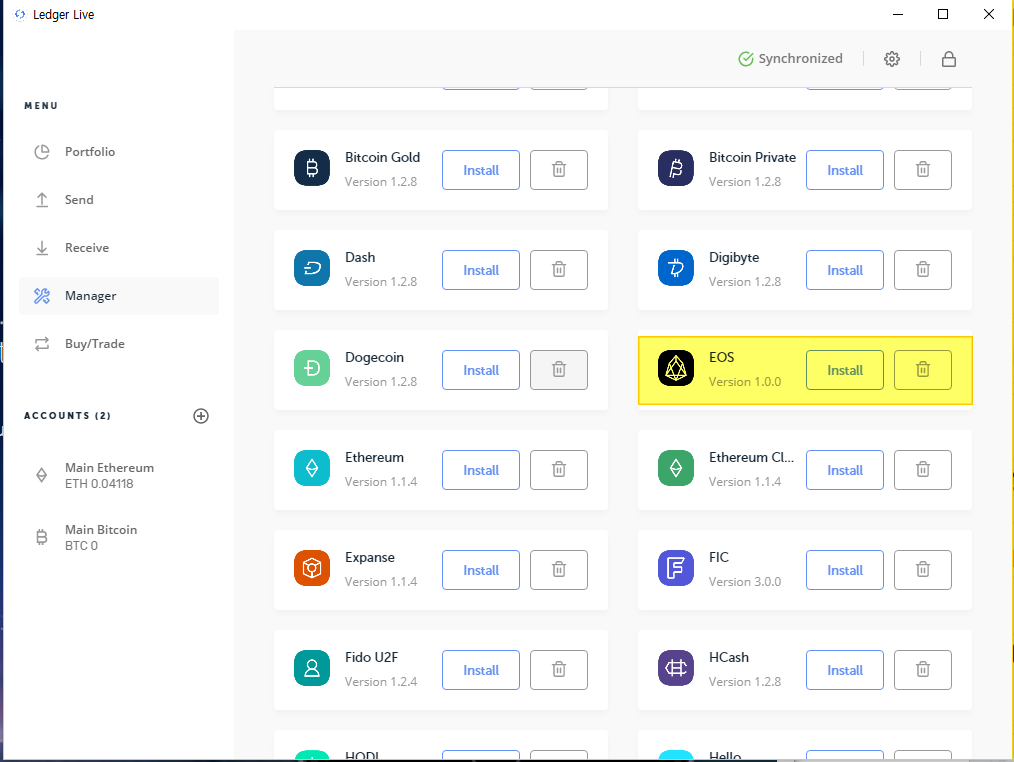Open the Buy/Trade menu item
This screenshot has width=1014, height=762.
tap(119, 344)
